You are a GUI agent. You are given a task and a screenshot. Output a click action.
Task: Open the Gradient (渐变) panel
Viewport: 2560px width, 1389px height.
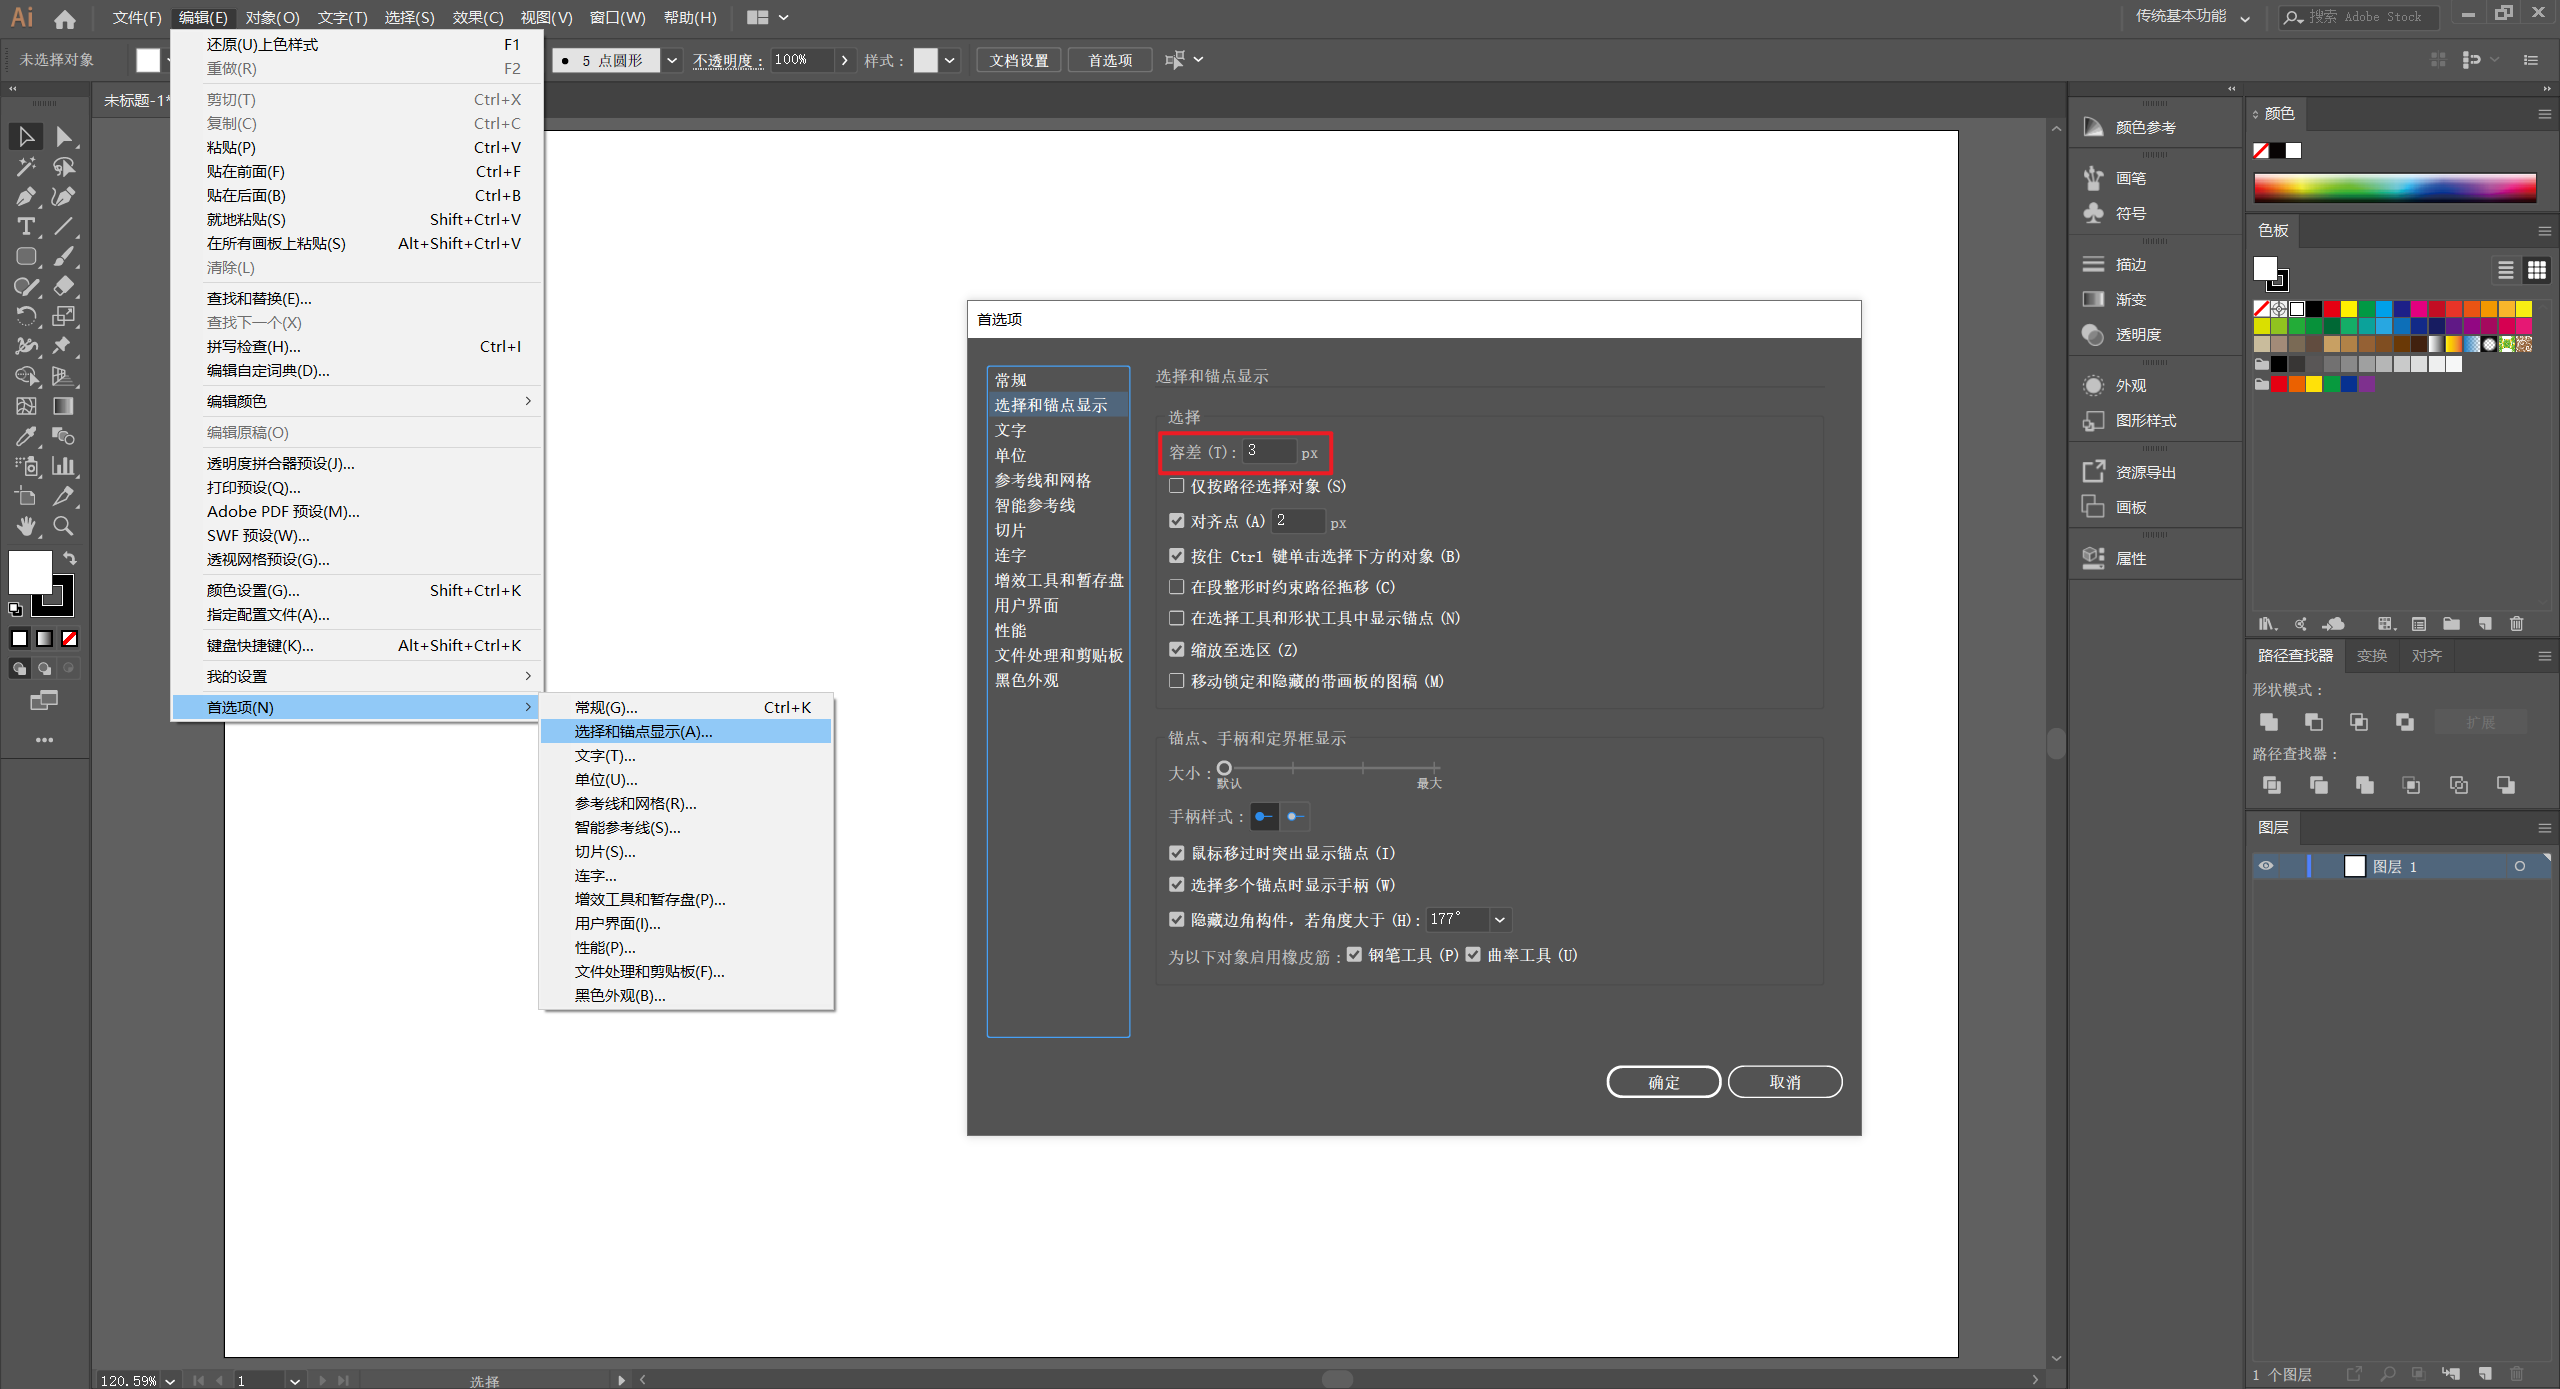tap(2130, 300)
